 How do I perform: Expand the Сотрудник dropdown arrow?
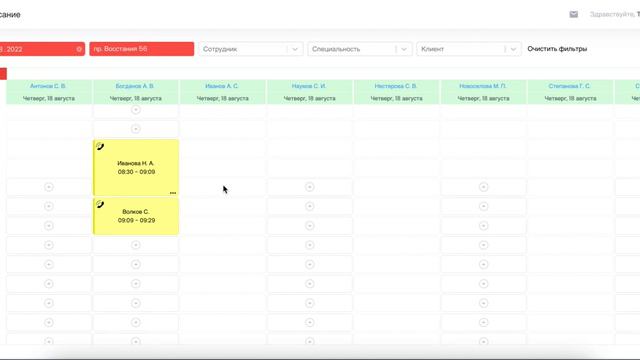[x=295, y=49]
